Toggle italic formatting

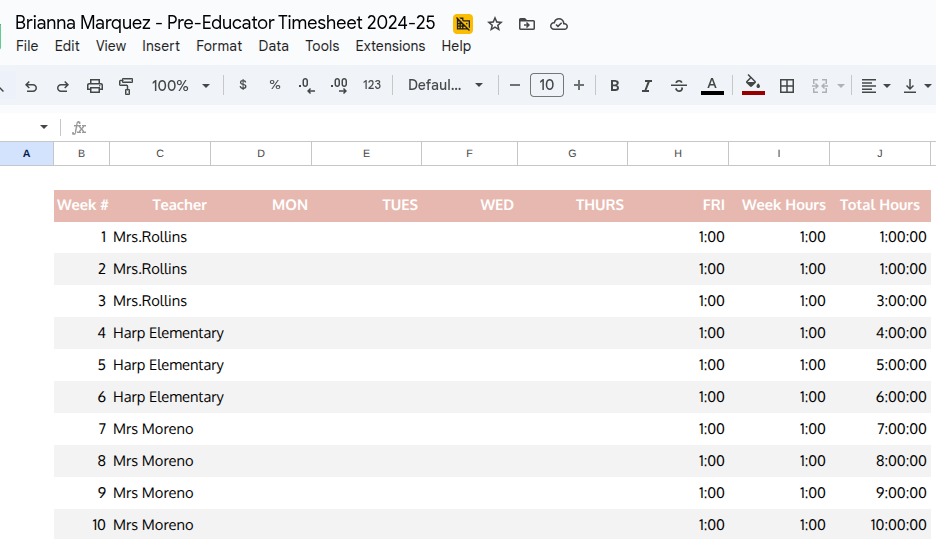click(x=647, y=86)
